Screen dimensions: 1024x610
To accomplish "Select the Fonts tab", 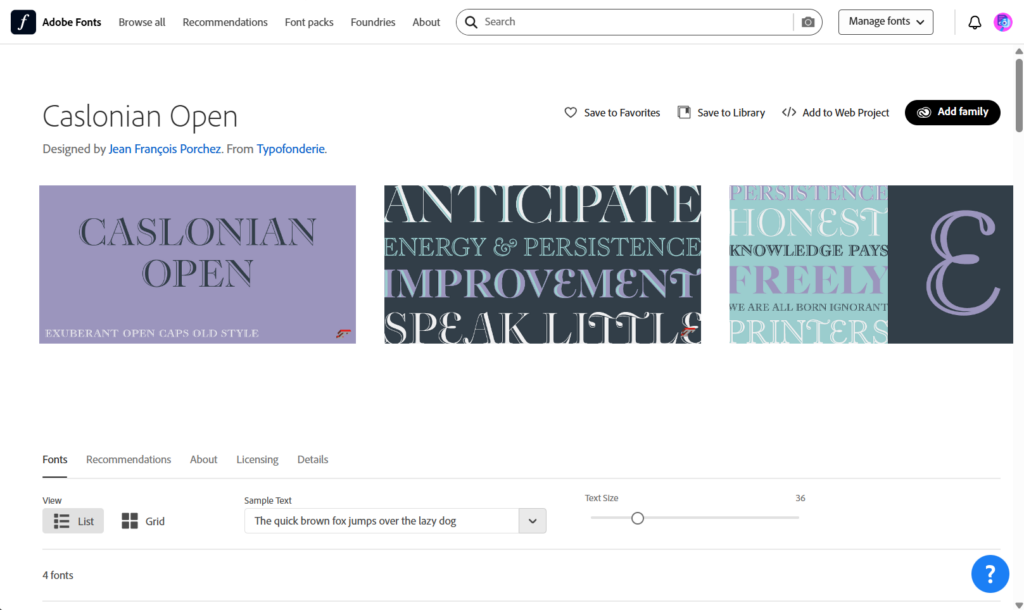I will (x=55, y=460).
